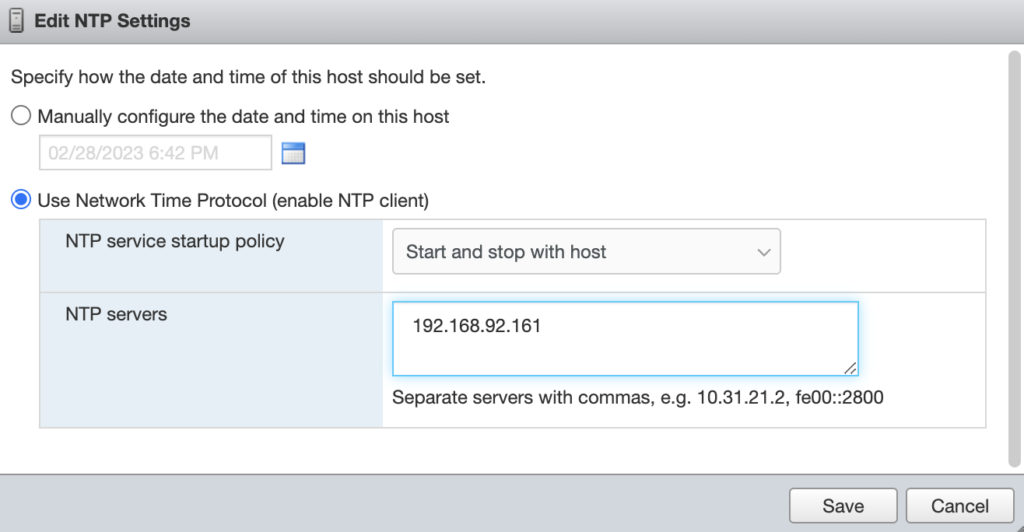Save the NTP settings

pyautogui.click(x=843, y=505)
